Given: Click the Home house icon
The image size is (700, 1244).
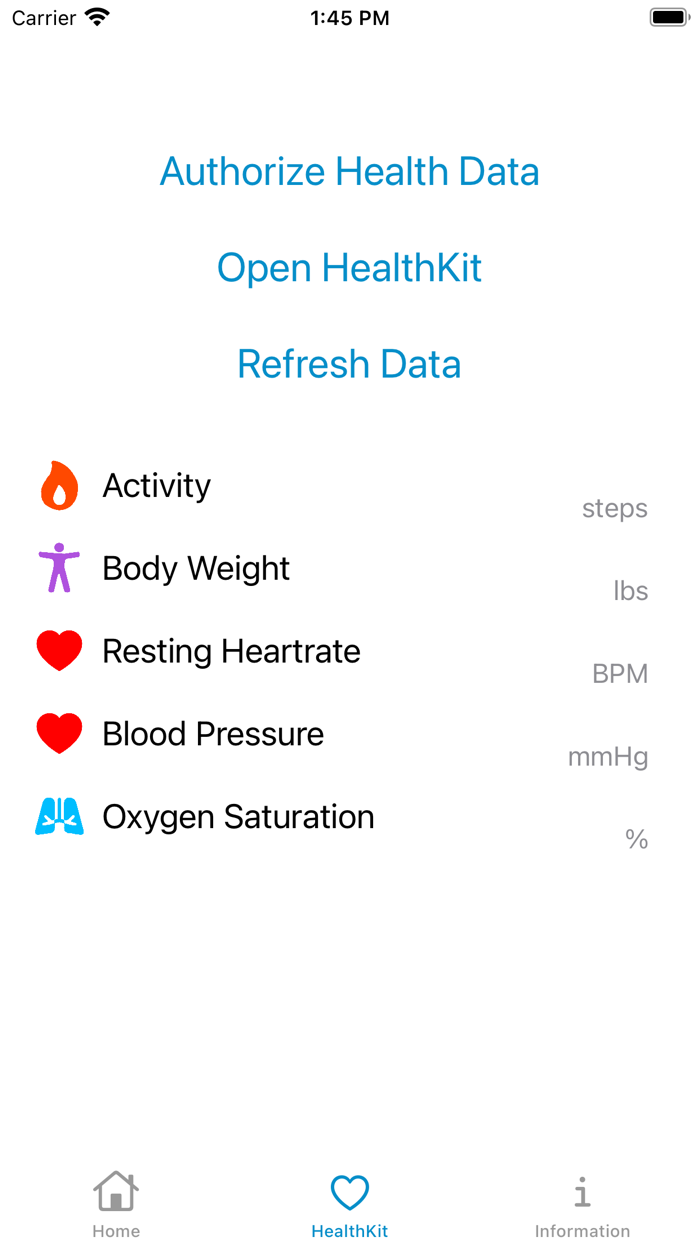Looking at the screenshot, I should (116, 1191).
